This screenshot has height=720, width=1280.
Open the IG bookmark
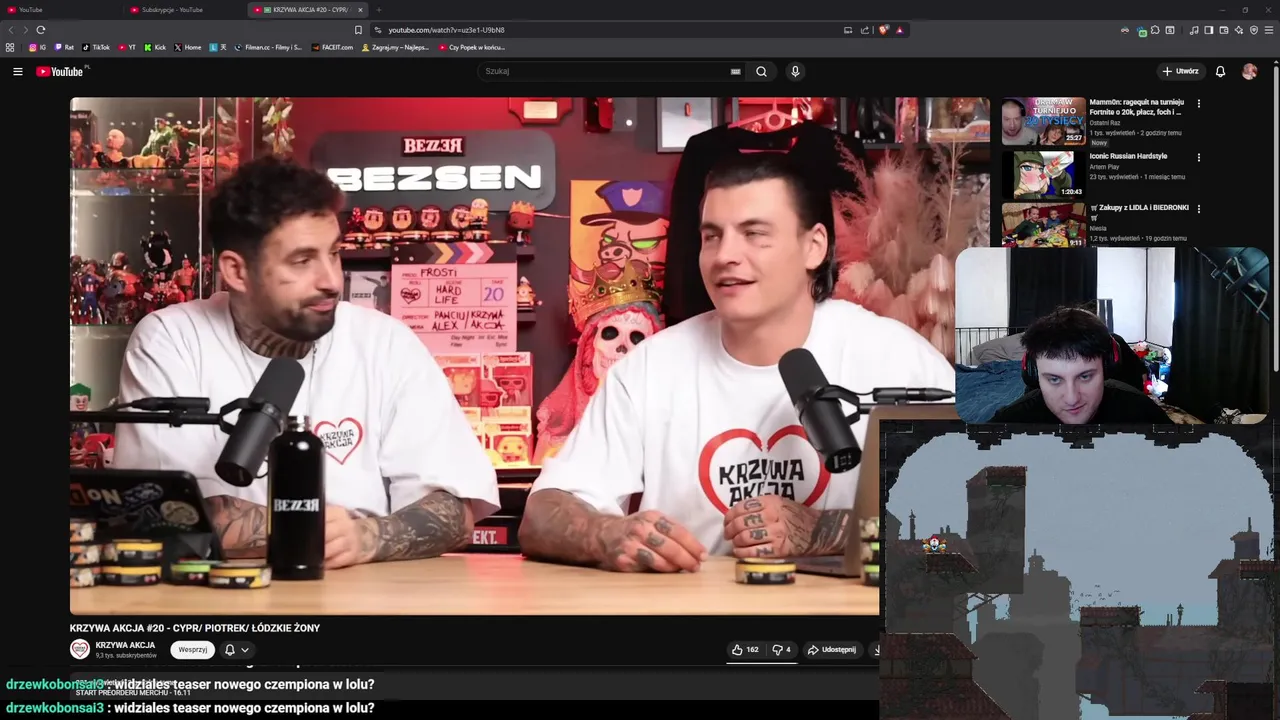tap(38, 47)
